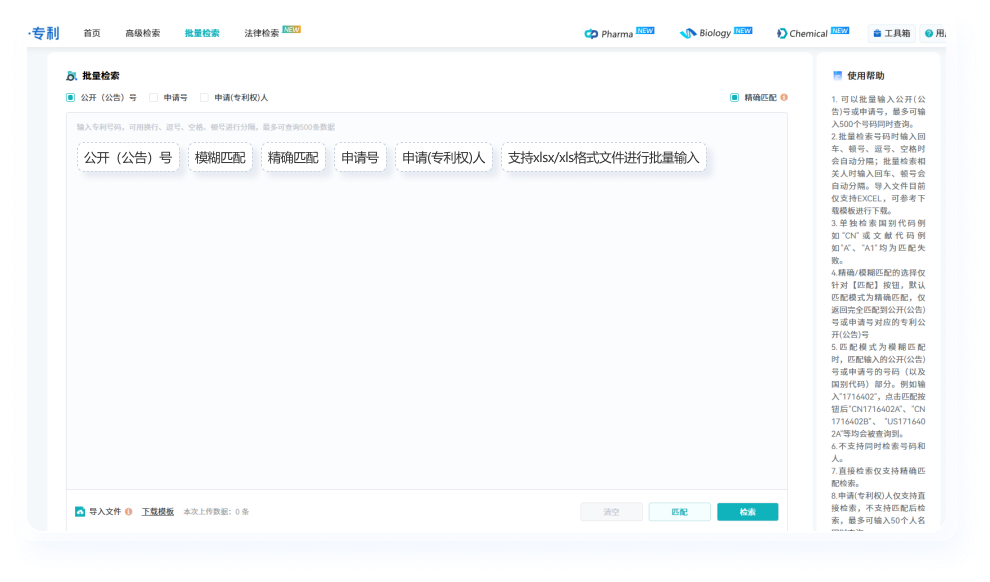990x582 pixels.
Task: Click the Pharma logo icon
Action: (591, 33)
